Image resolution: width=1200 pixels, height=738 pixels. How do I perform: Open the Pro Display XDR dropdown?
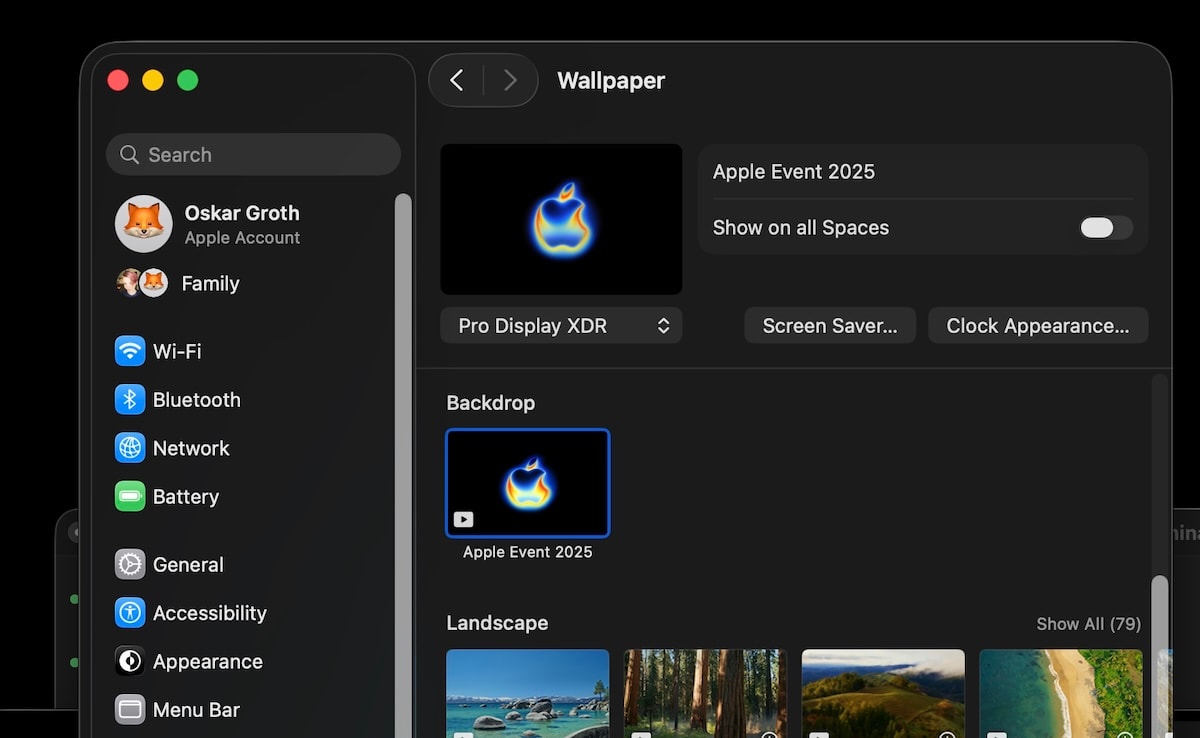tap(561, 326)
